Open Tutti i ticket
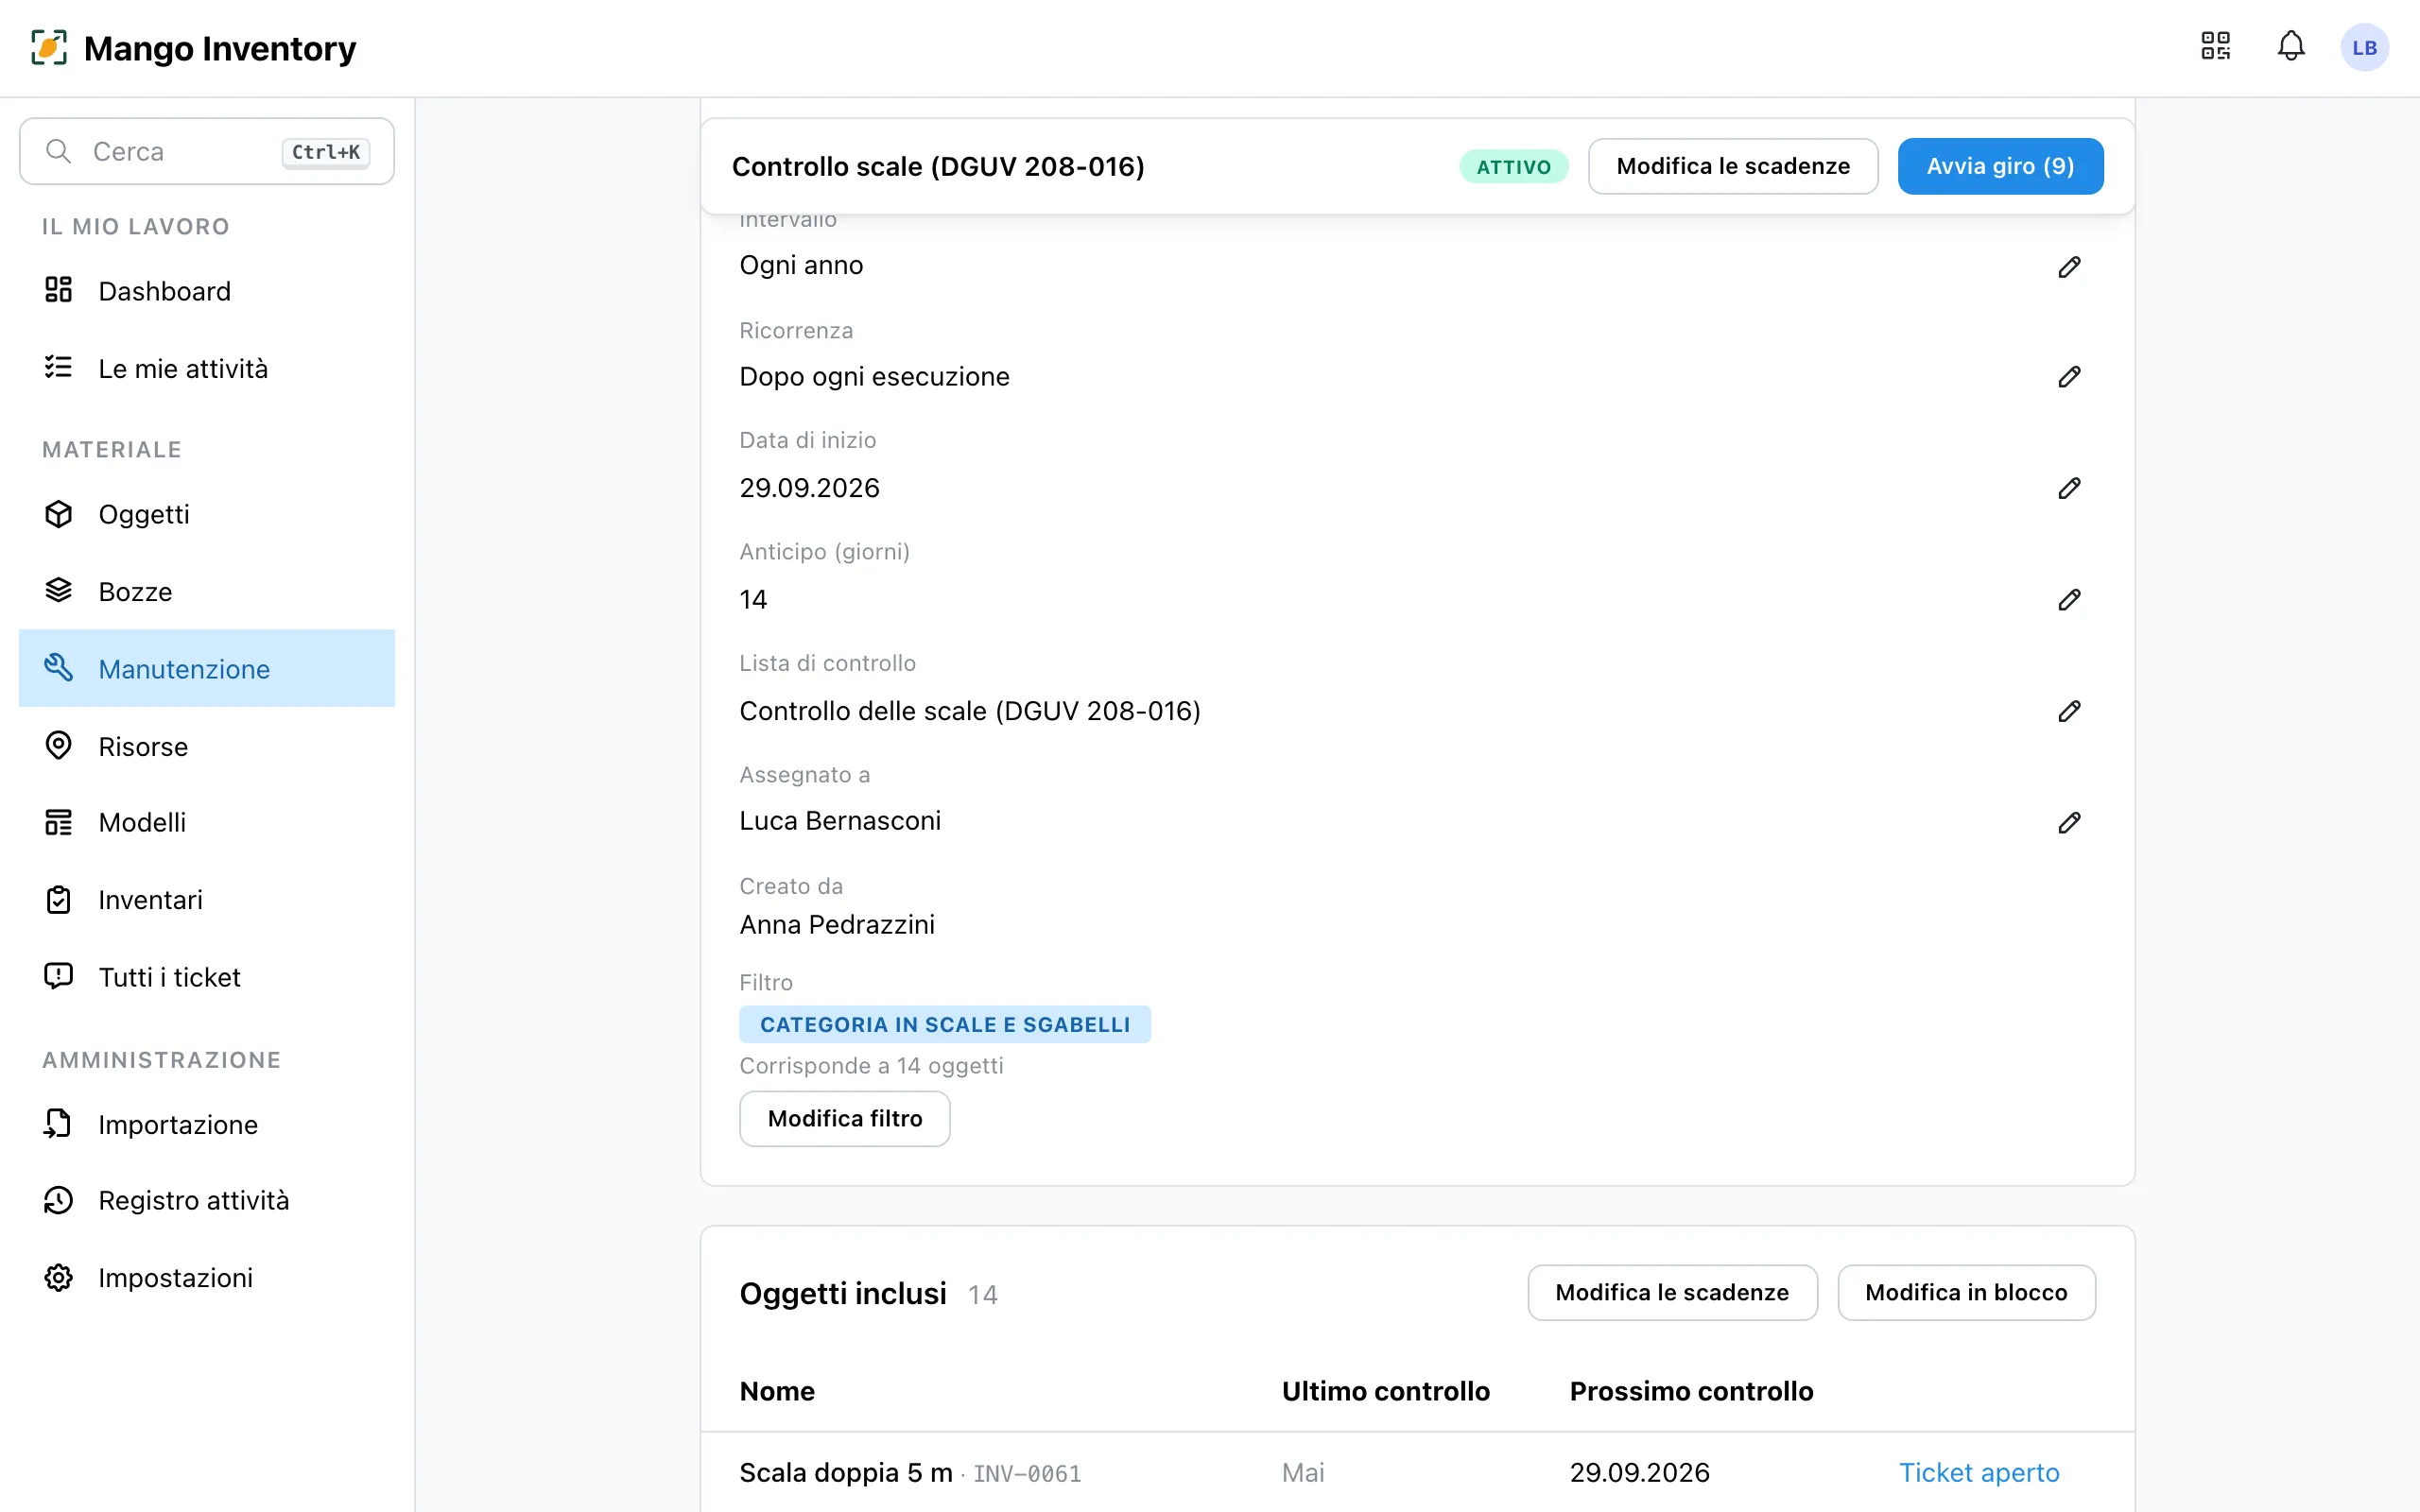Image resolution: width=2420 pixels, height=1512 pixels. click(x=207, y=977)
